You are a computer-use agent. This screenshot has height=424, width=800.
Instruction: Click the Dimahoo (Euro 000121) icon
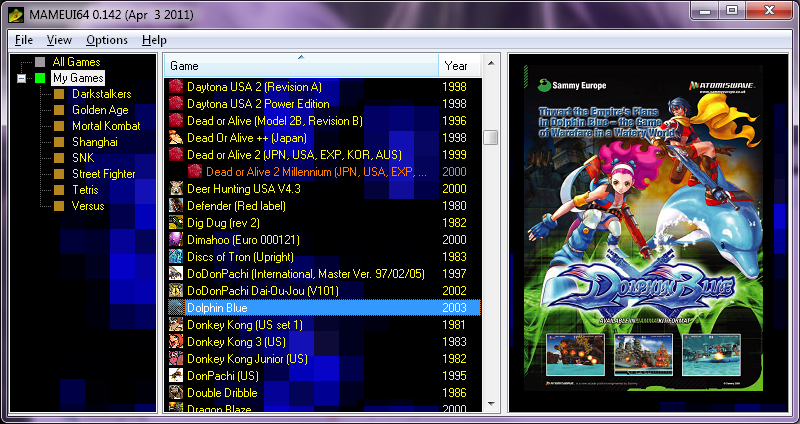click(176, 240)
